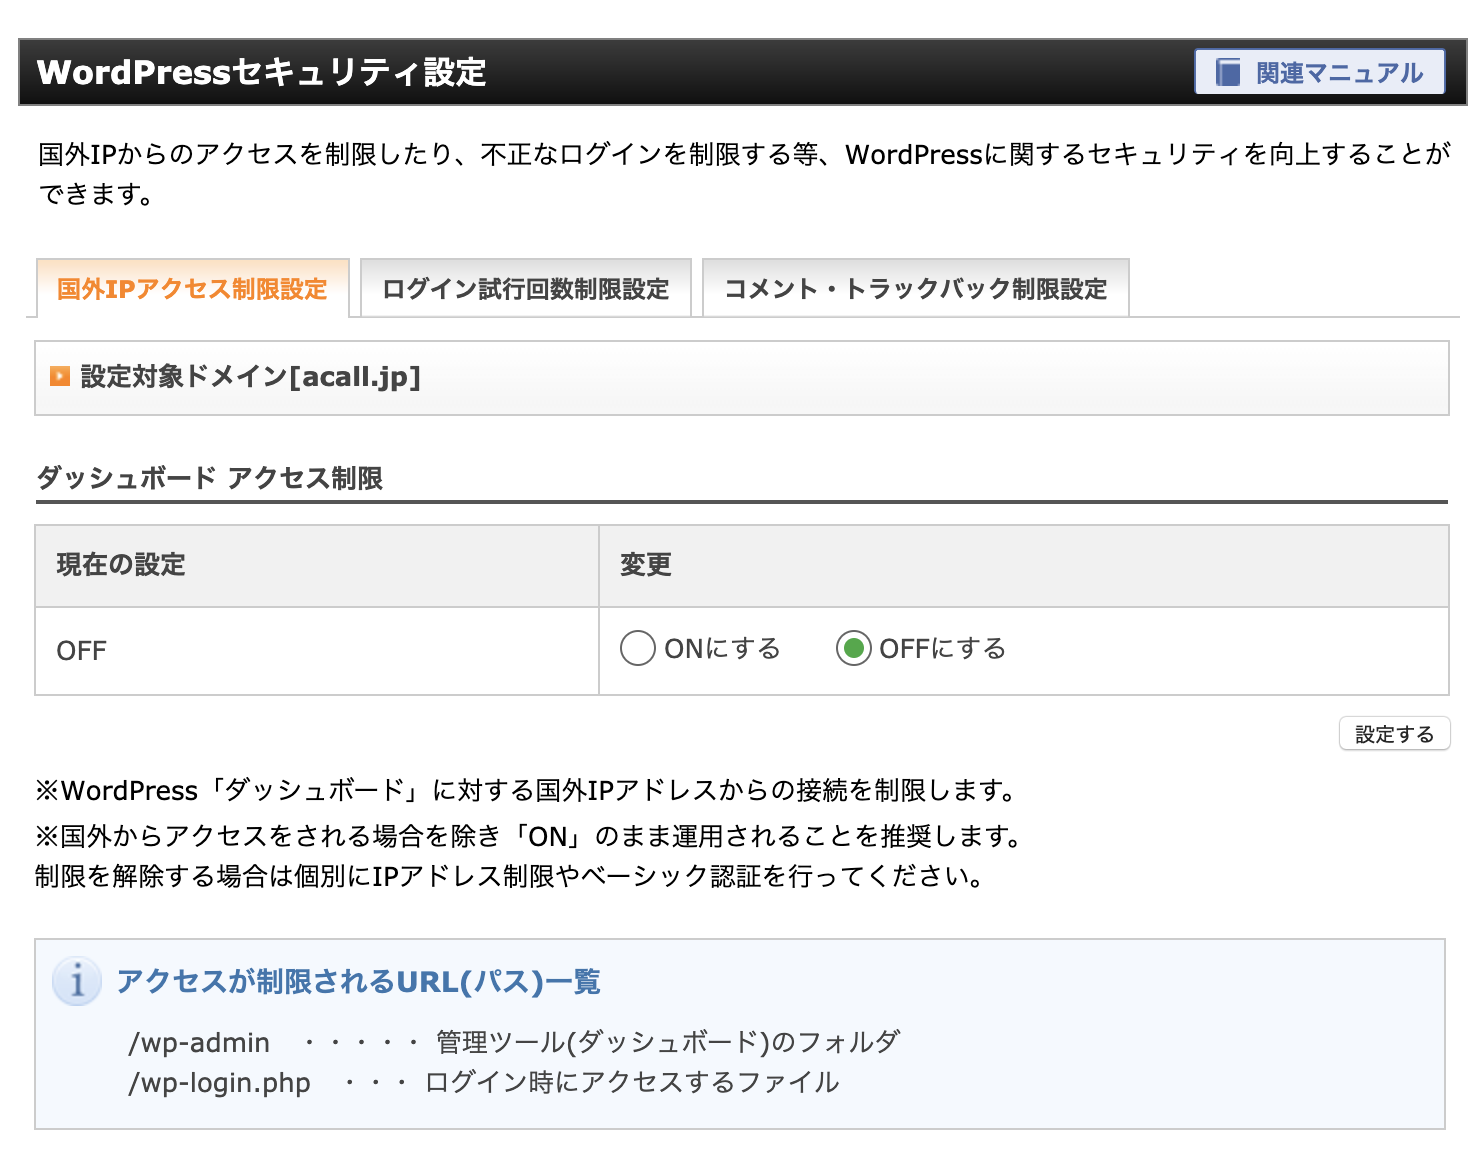Select the ONにする radio button
1474x1172 pixels.
coord(638,648)
